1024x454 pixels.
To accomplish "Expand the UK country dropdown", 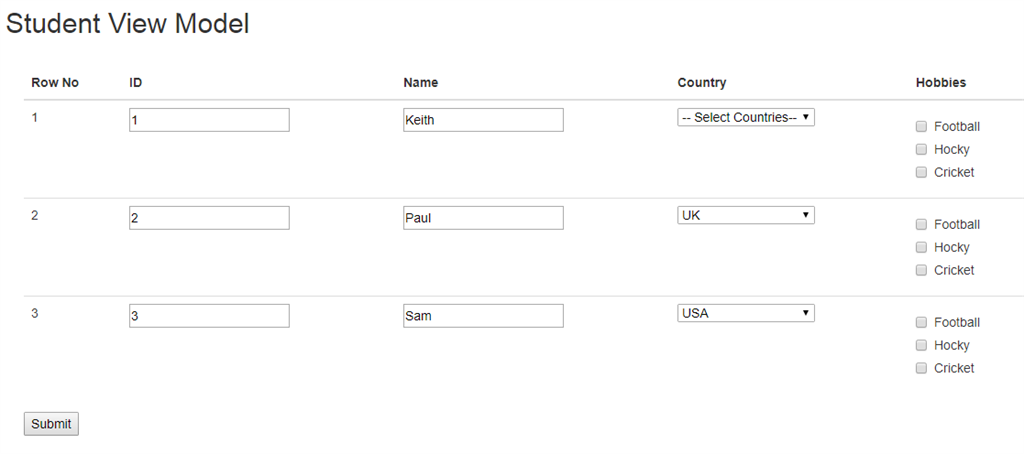I will 746,215.
